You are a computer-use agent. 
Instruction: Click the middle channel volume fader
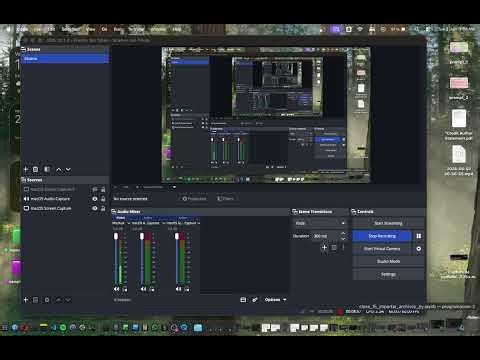[142, 236]
